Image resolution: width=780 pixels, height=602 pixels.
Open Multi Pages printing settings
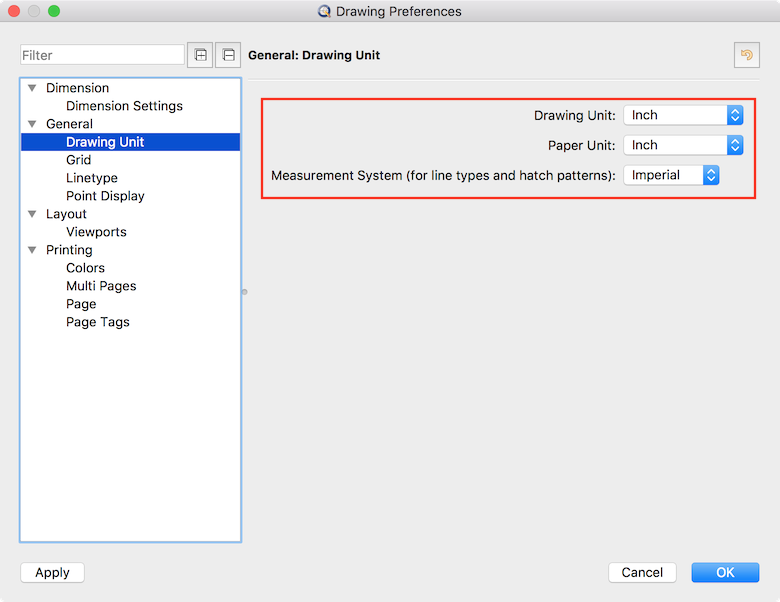101,286
